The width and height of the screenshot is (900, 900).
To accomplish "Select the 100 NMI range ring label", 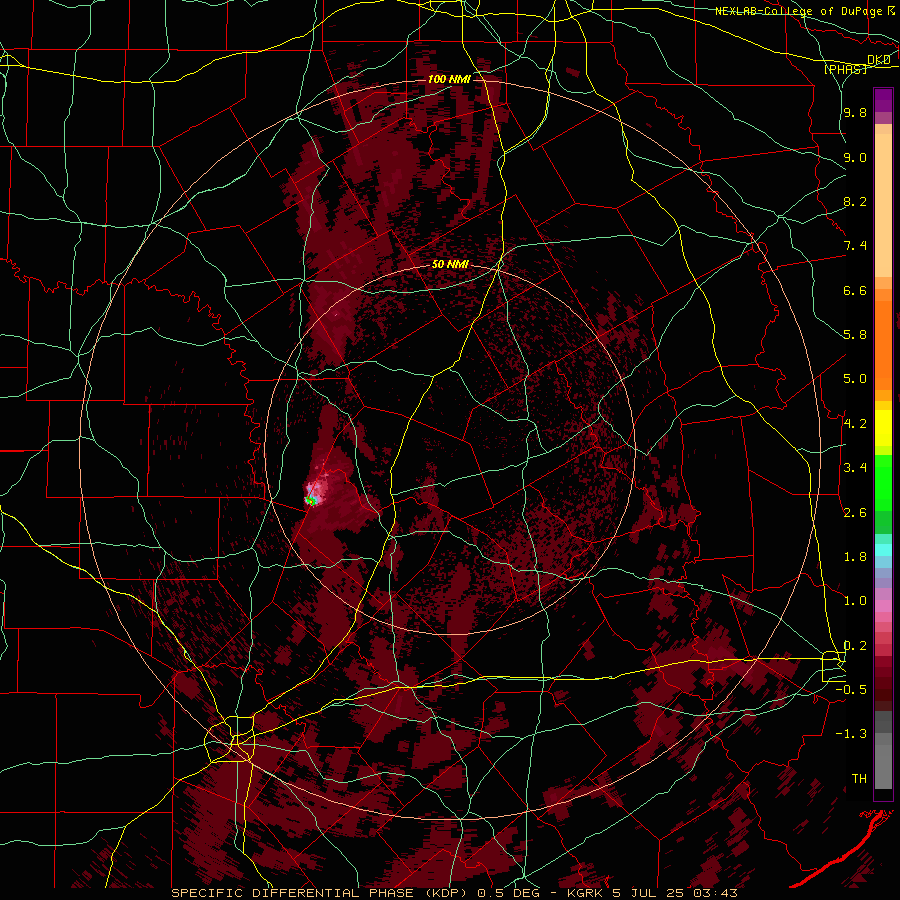I will pos(449,79).
